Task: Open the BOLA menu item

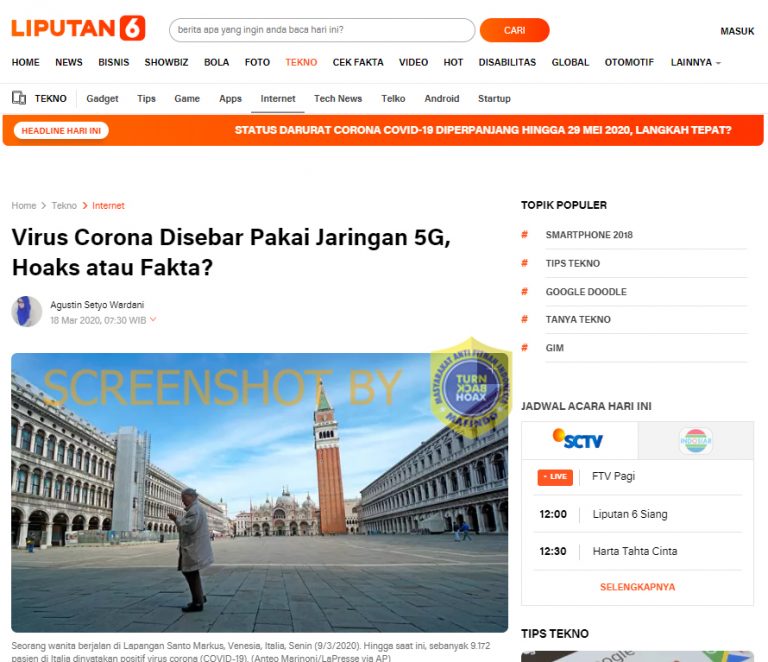Action: 216,62
